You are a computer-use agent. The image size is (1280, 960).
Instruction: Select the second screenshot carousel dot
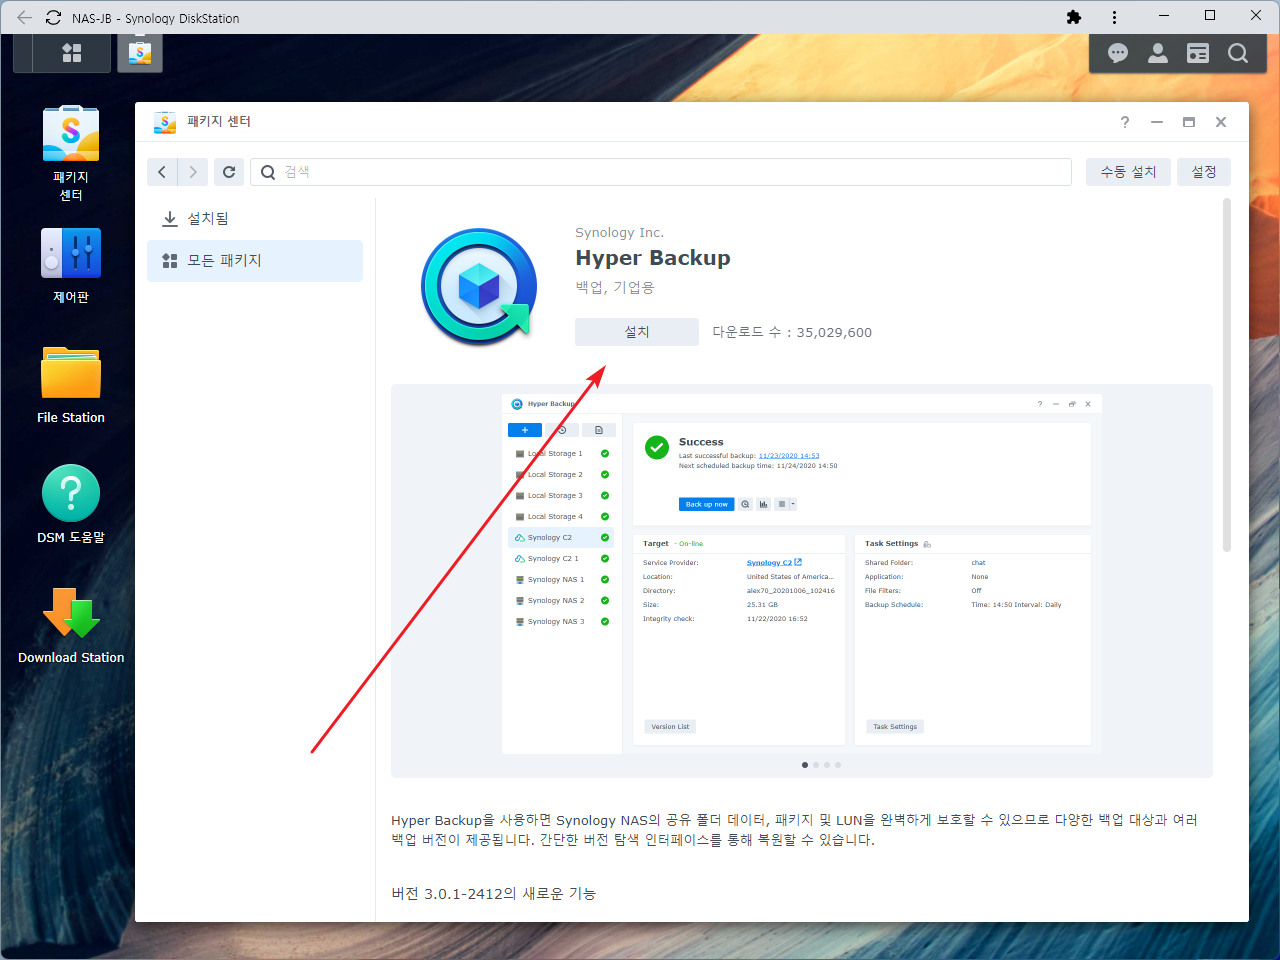(816, 765)
